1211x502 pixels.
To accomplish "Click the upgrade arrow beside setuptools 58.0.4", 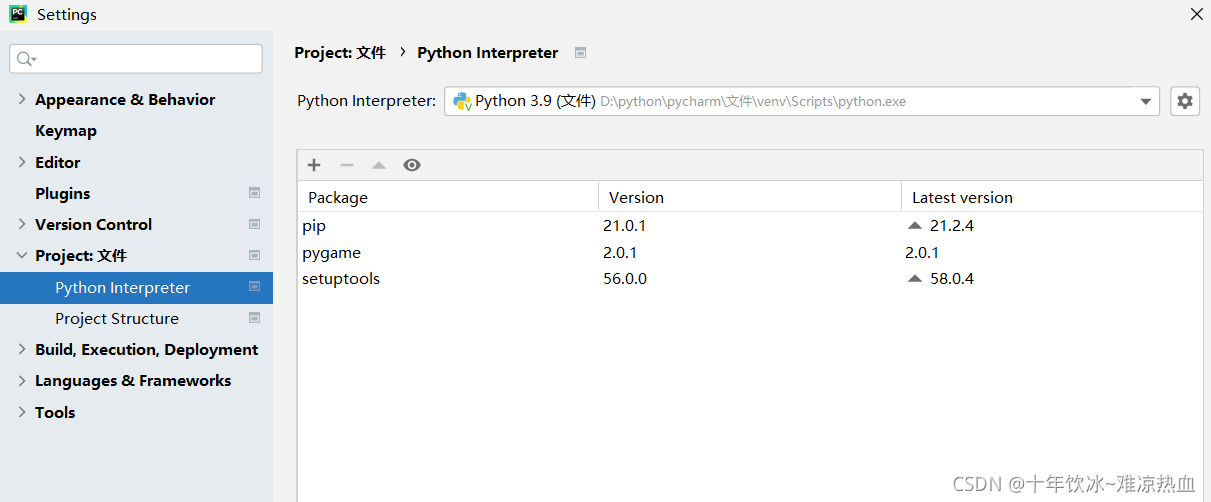I will pyautogui.click(x=914, y=279).
